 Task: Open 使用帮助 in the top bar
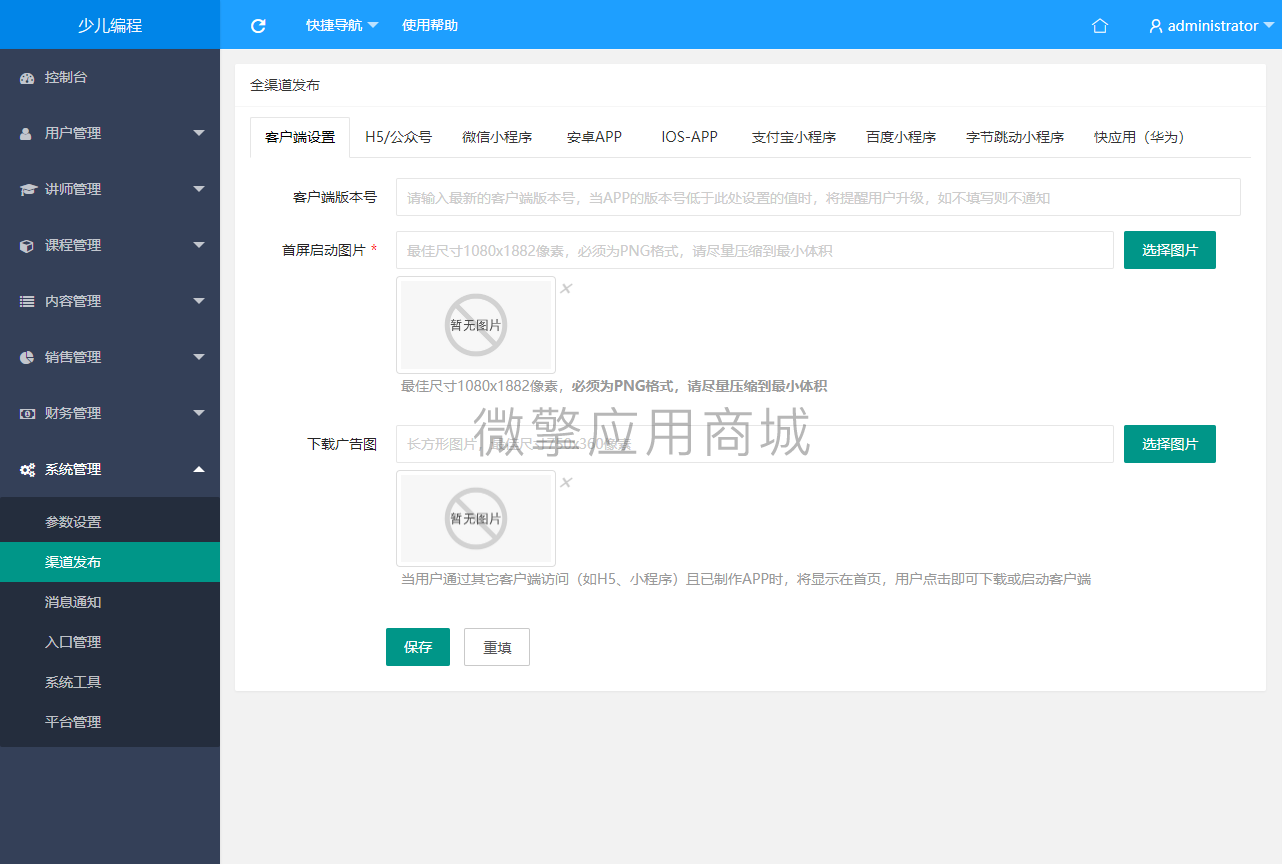pyautogui.click(x=430, y=26)
